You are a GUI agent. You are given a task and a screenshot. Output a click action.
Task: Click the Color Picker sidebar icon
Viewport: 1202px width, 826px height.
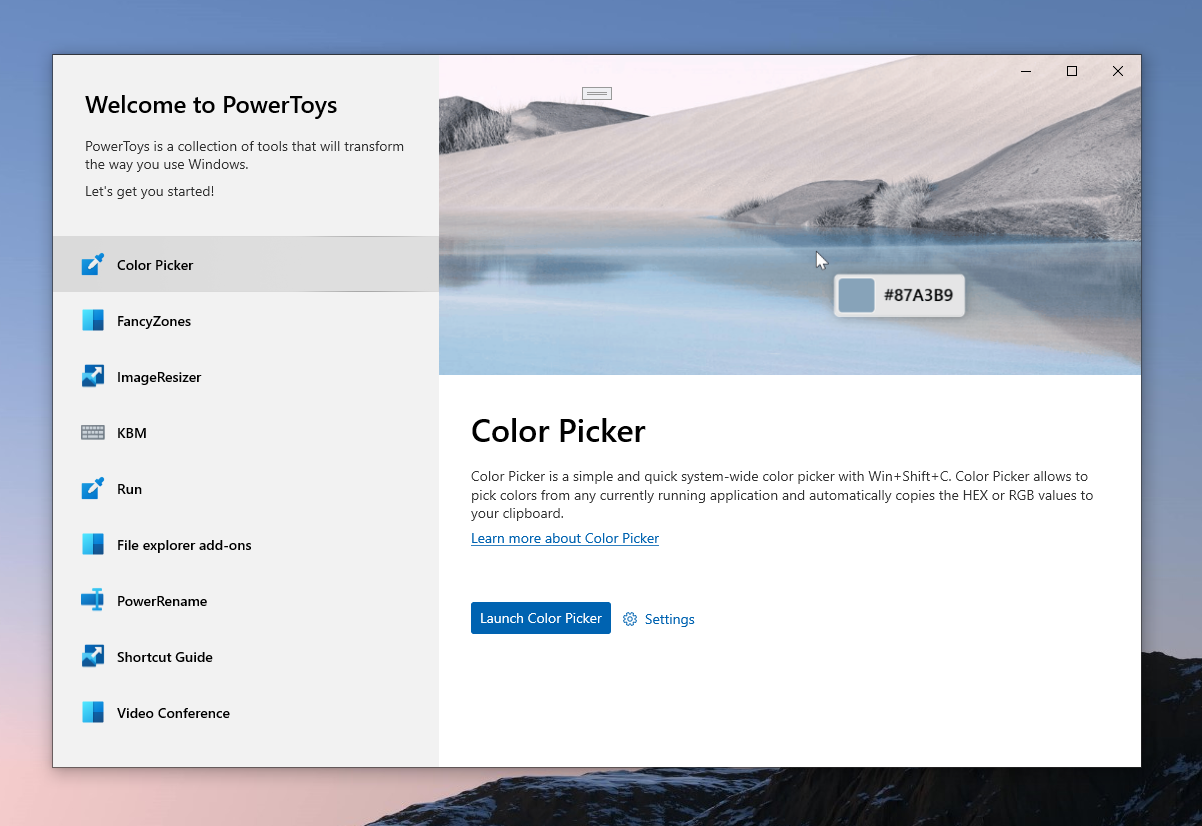click(x=93, y=265)
